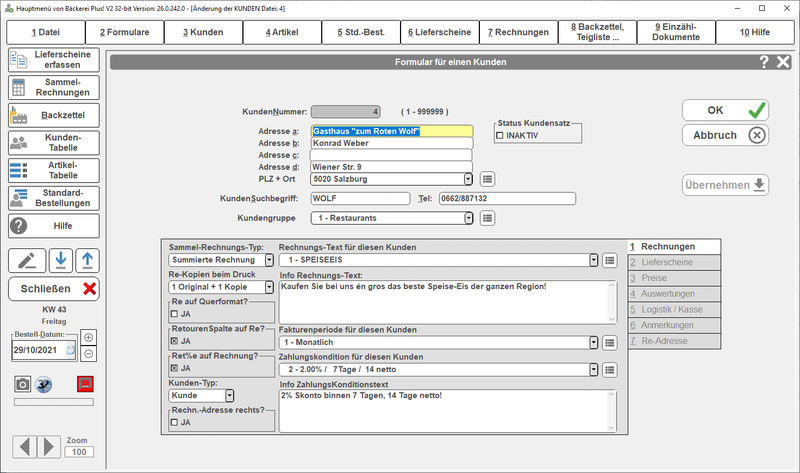Click the Tel input field
The height and width of the screenshot is (473, 800).
coord(507,198)
